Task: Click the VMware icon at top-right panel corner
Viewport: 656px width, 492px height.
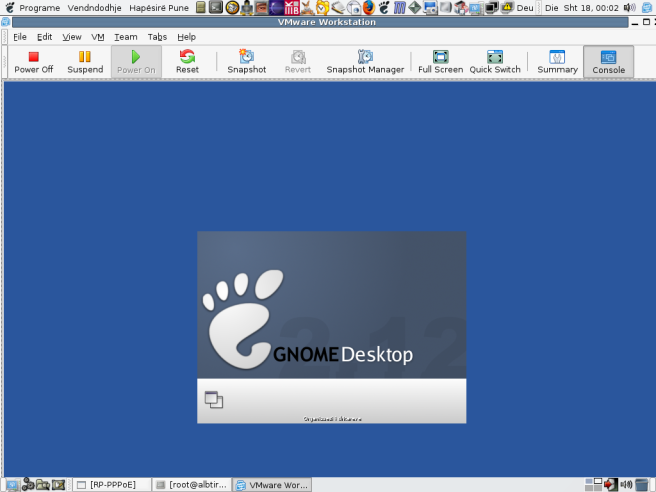Action: click(x=647, y=8)
